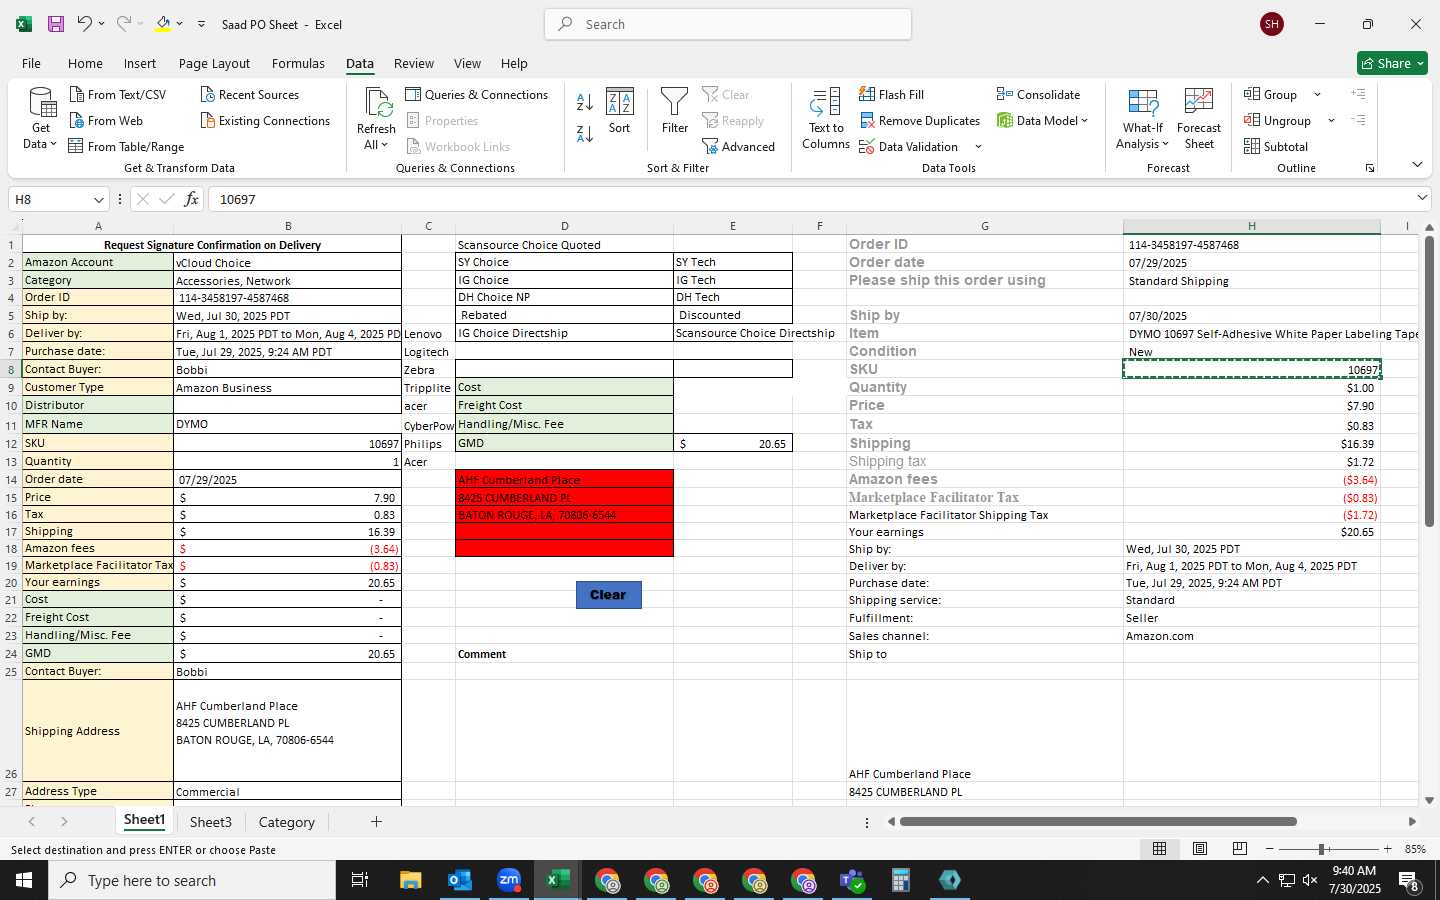This screenshot has width=1440, height=900.
Task: Customize Quick Access Toolbar dropdown
Action: [x=201, y=24]
